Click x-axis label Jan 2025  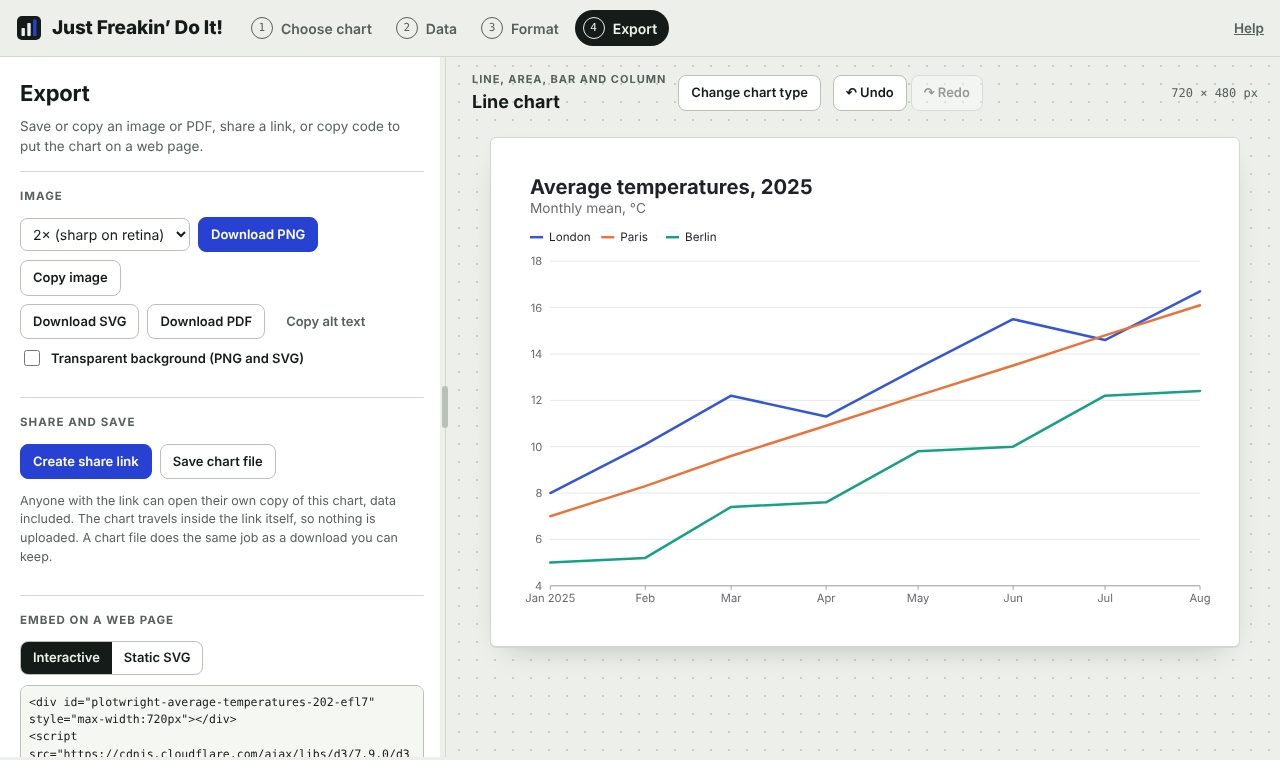pos(550,598)
